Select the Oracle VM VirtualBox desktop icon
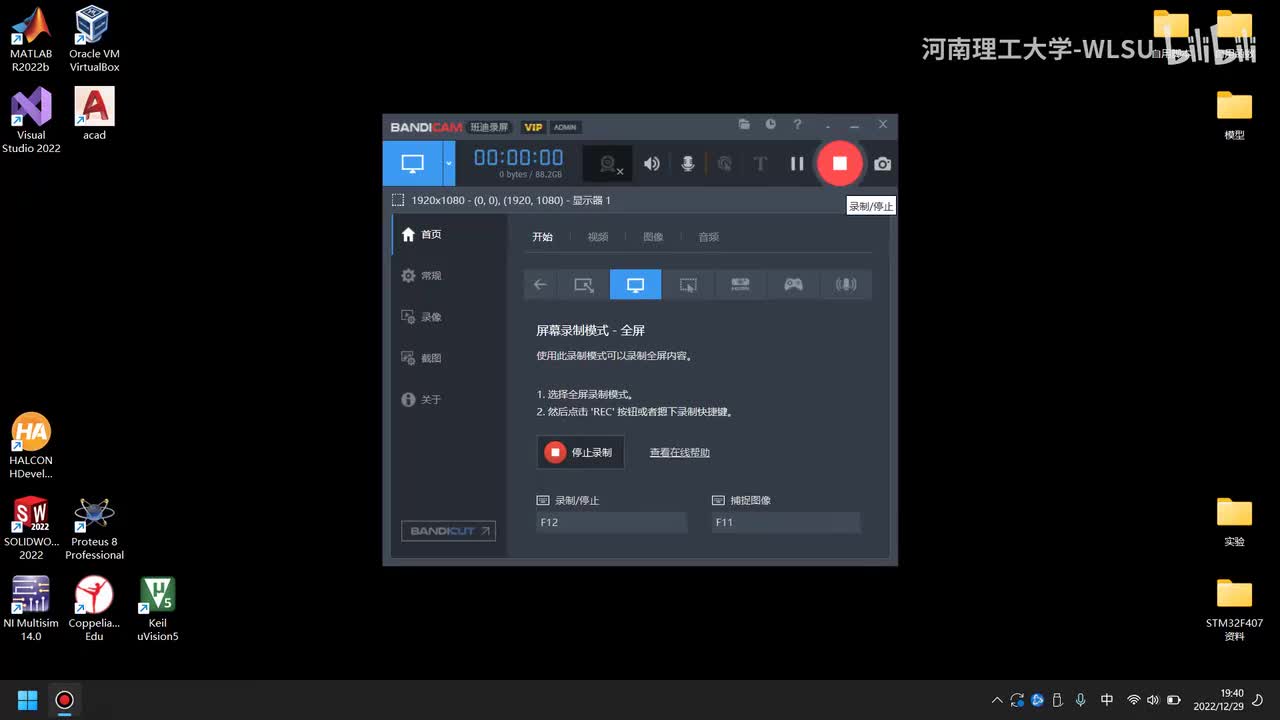This screenshot has height=720, width=1280. [x=94, y=40]
